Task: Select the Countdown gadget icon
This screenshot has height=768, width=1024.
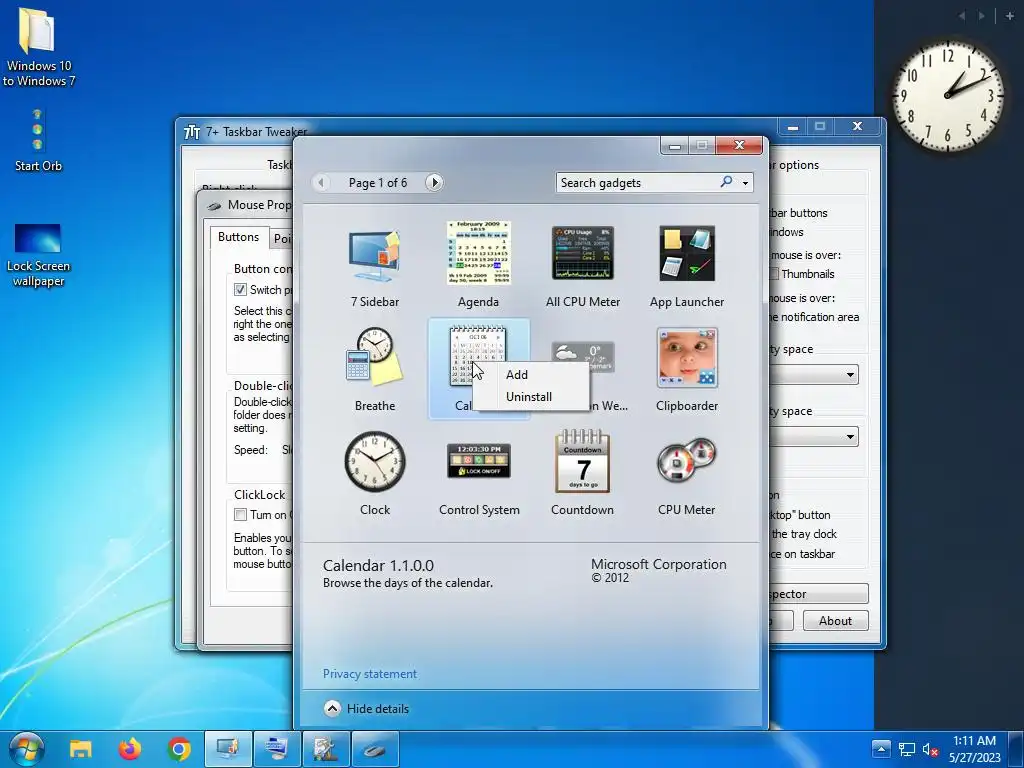Action: tap(582, 461)
